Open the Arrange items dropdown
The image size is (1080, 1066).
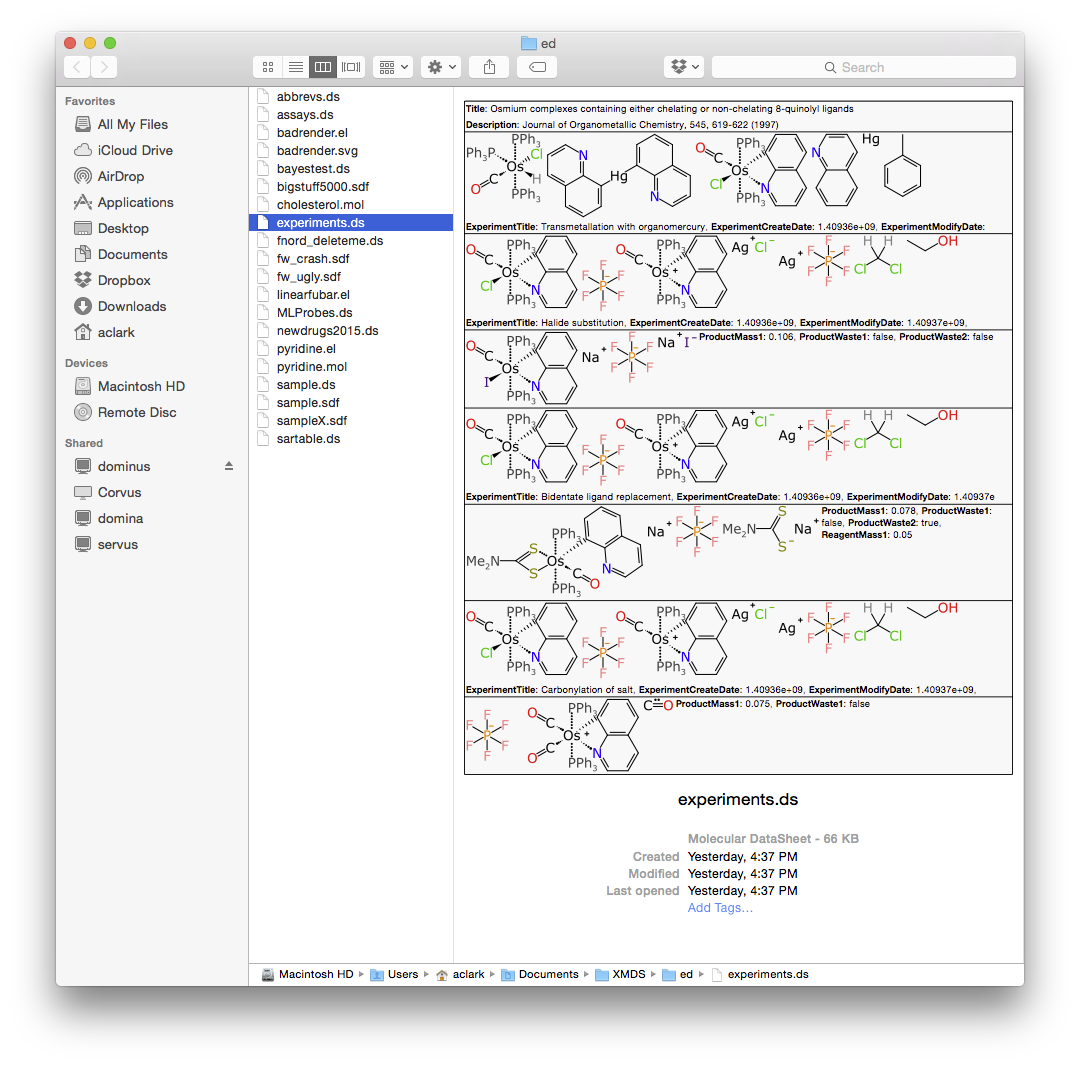pyautogui.click(x=392, y=67)
